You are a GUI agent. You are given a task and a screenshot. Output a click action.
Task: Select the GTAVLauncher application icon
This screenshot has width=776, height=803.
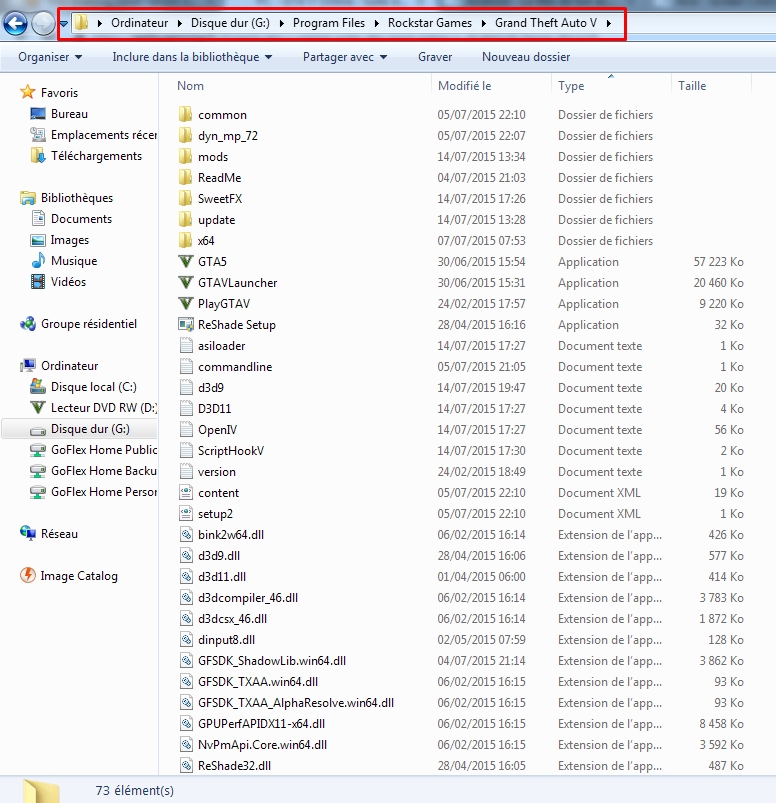tap(185, 282)
